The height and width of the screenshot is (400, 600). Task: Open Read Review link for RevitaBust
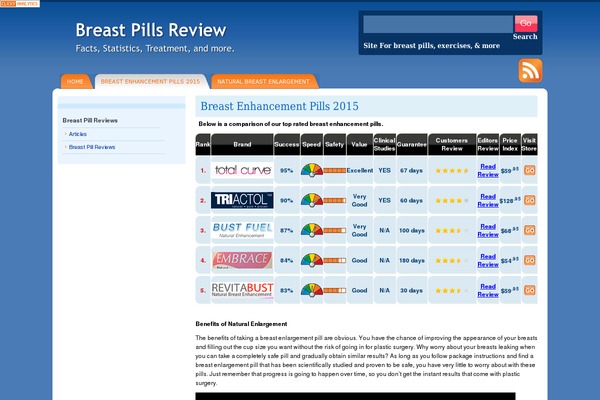(x=488, y=290)
